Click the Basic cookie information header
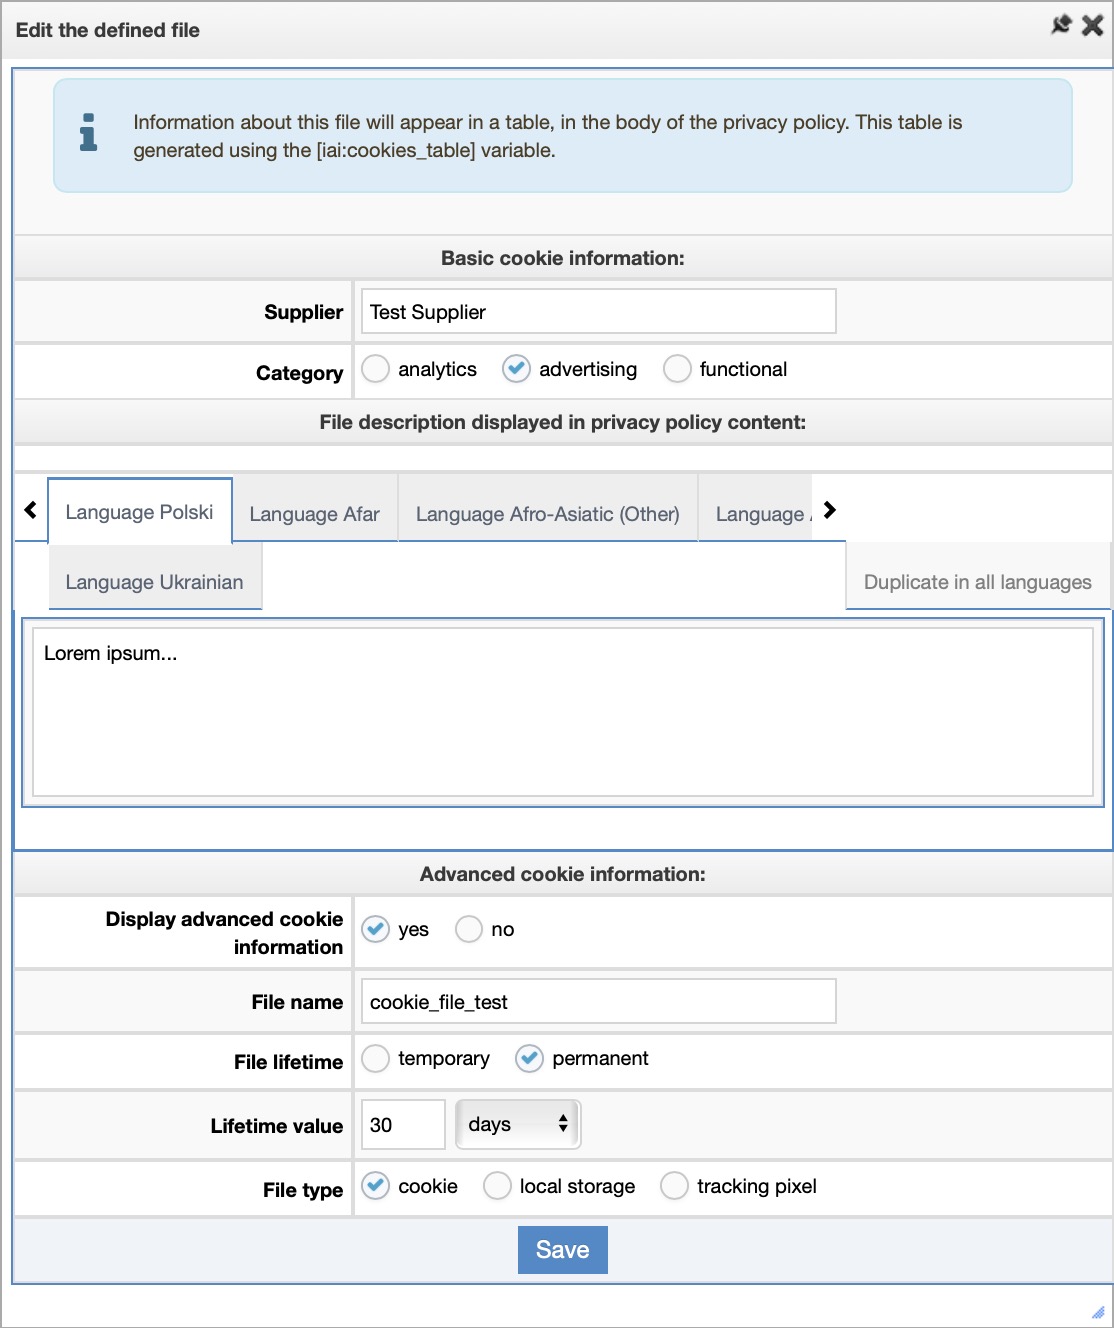The image size is (1114, 1328). (x=563, y=258)
